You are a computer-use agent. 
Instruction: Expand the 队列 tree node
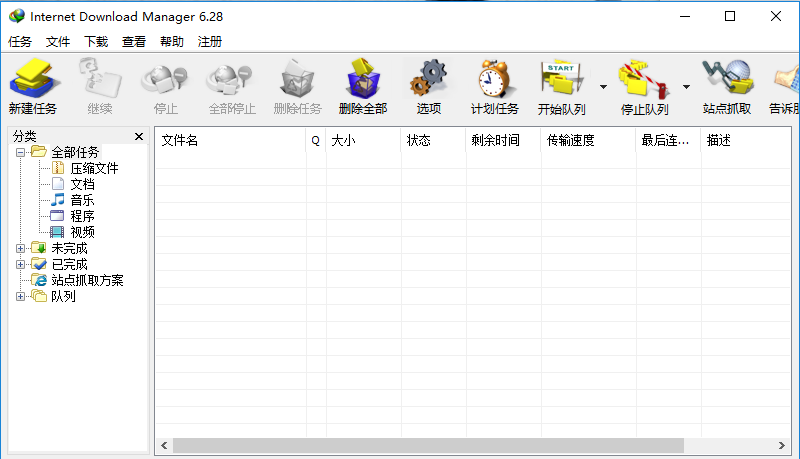pyautogui.click(x=20, y=296)
